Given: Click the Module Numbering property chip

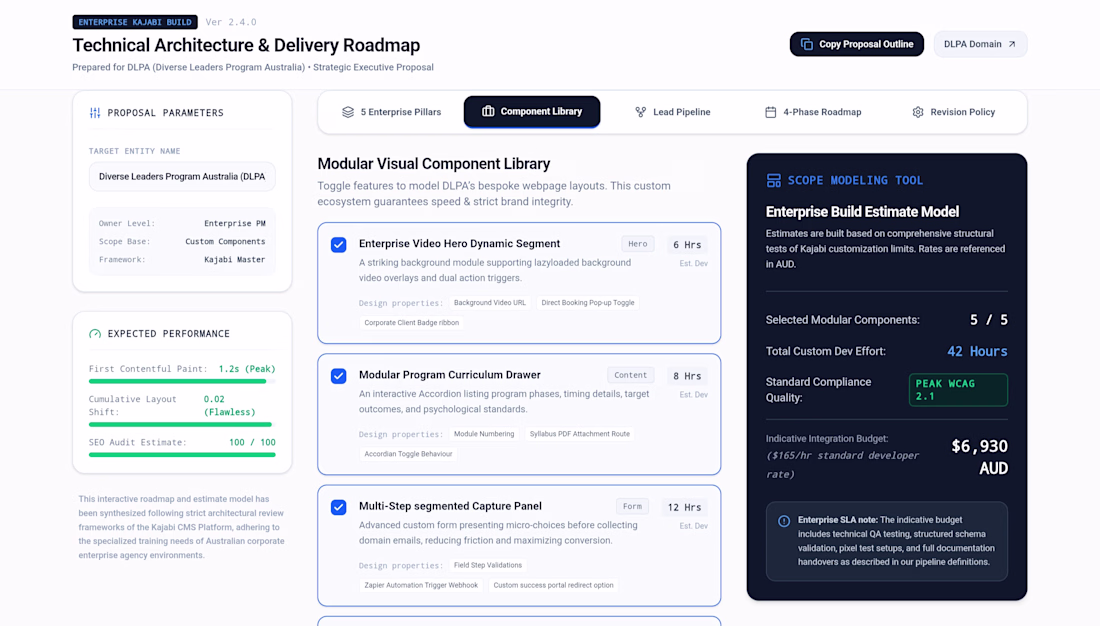Looking at the screenshot, I should 484,434.
